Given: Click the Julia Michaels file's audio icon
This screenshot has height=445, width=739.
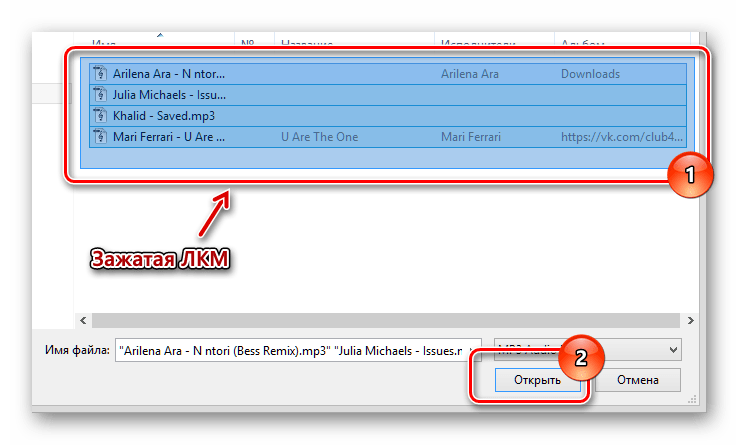Looking at the screenshot, I should coord(99,95).
